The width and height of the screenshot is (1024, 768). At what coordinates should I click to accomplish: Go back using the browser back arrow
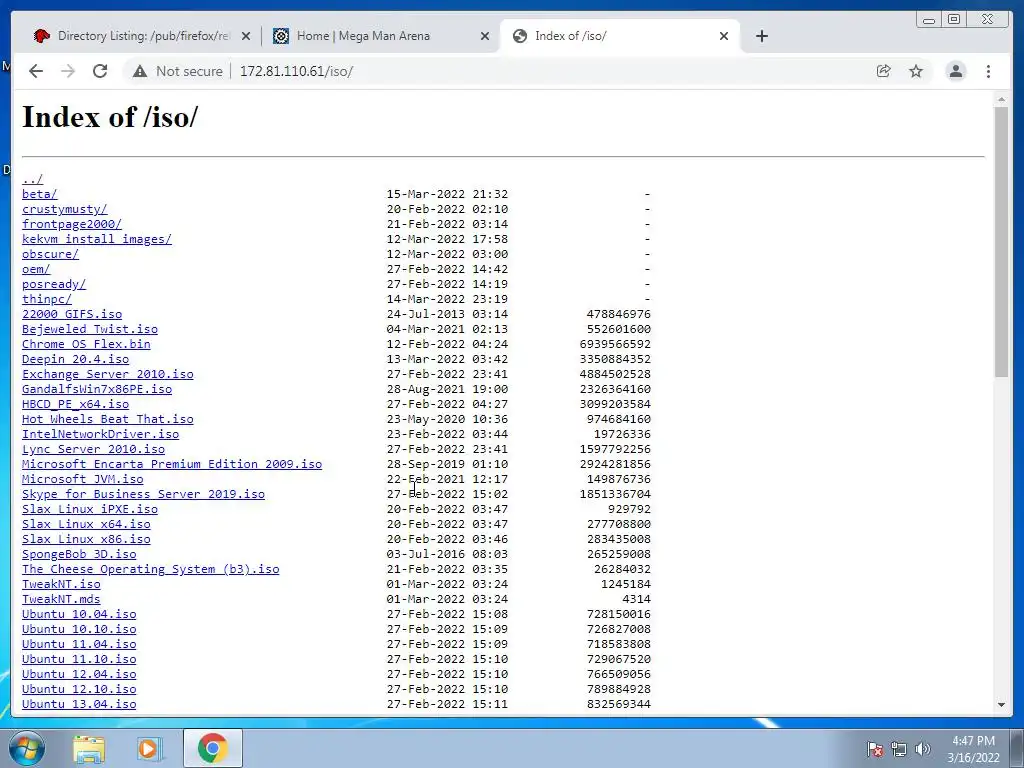[x=36, y=71]
